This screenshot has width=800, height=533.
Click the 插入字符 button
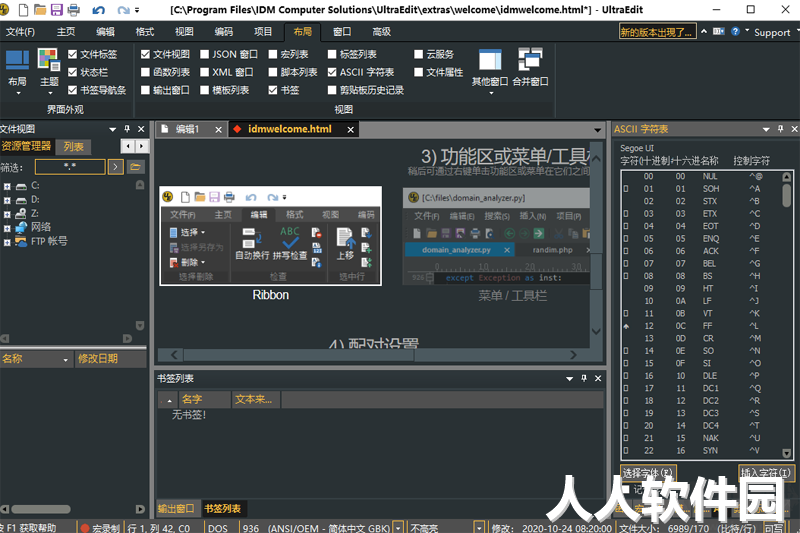(x=765, y=473)
